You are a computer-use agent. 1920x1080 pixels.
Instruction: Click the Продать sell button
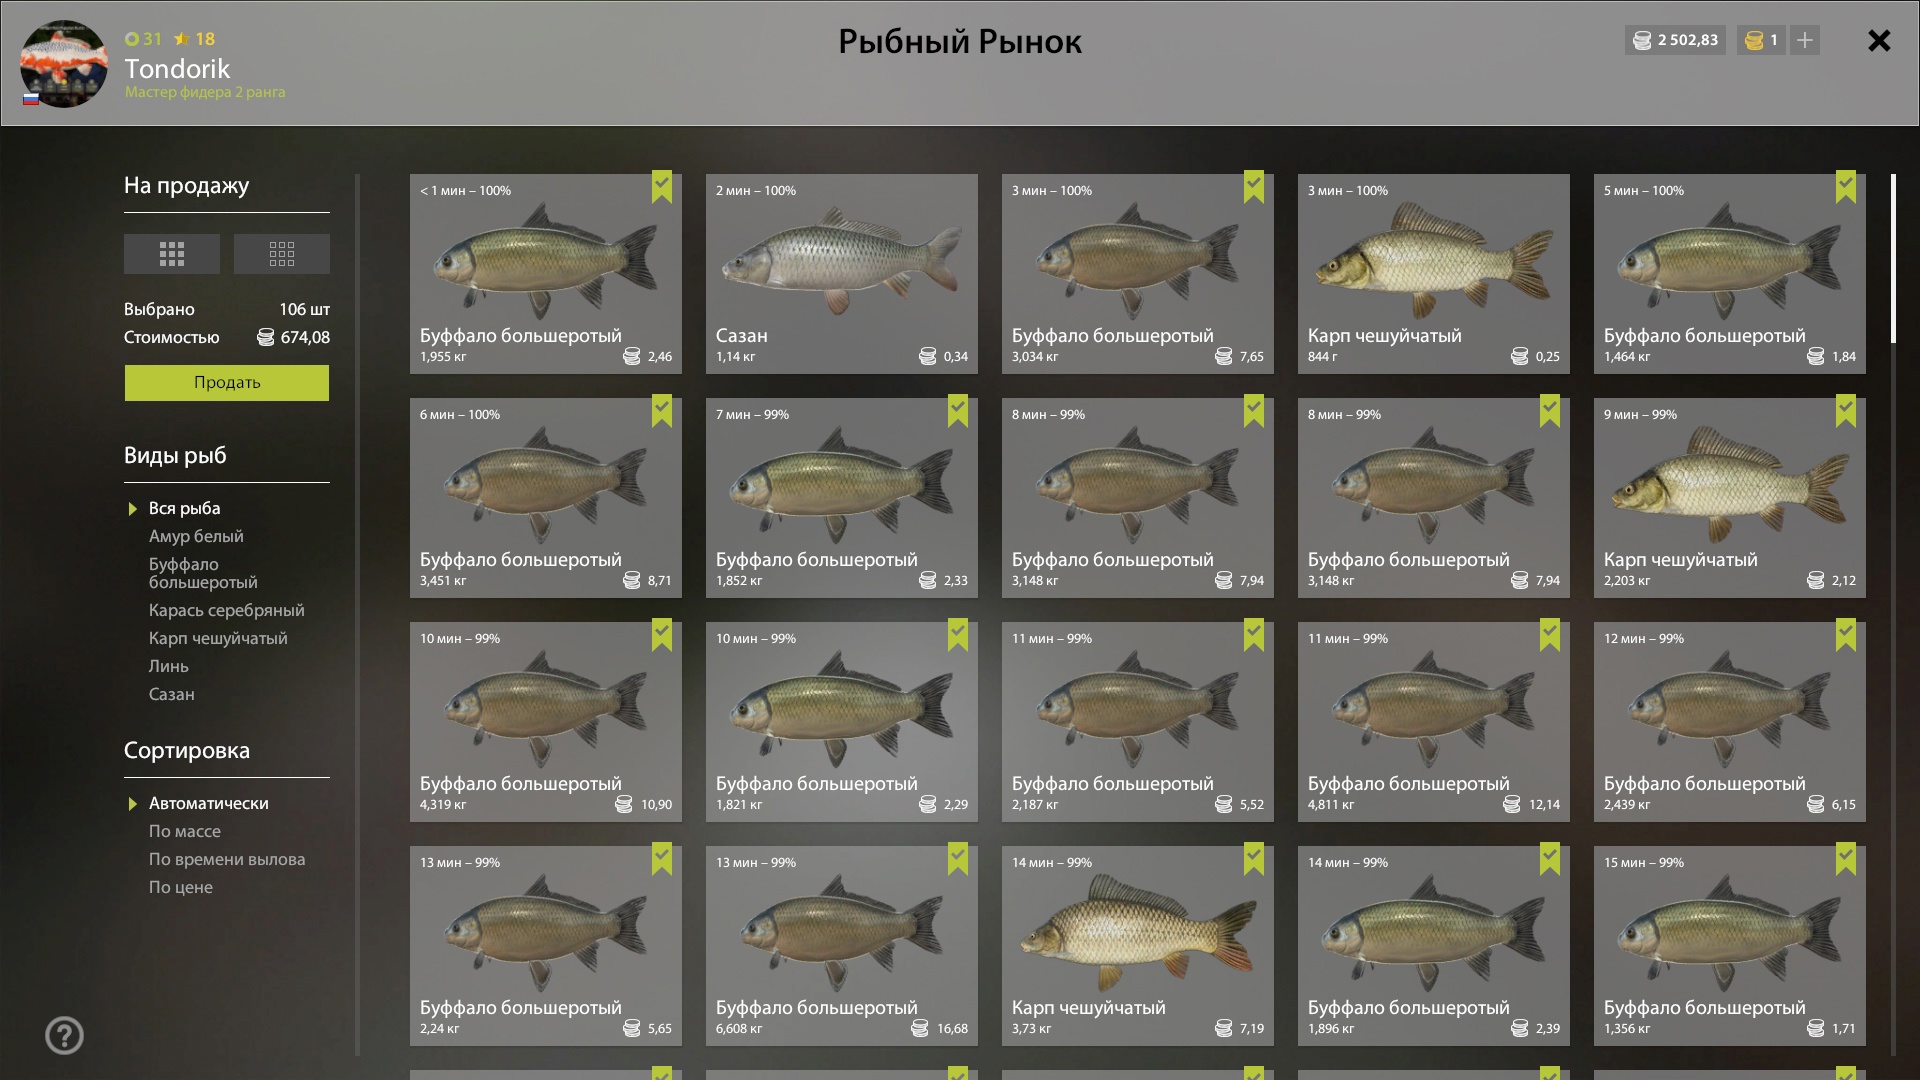pyautogui.click(x=227, y=383)
